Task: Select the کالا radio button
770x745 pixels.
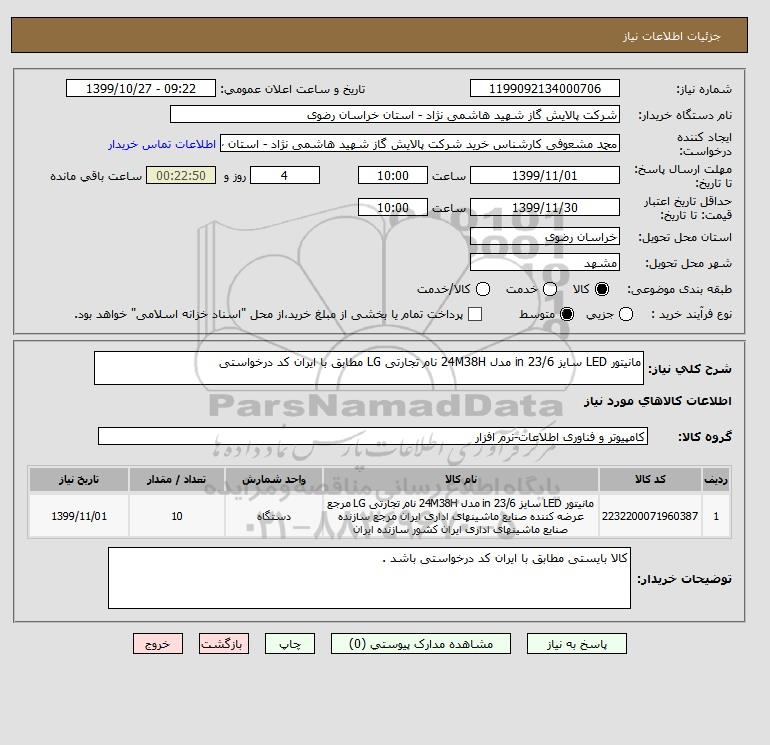Action: [x=602, y=289]
